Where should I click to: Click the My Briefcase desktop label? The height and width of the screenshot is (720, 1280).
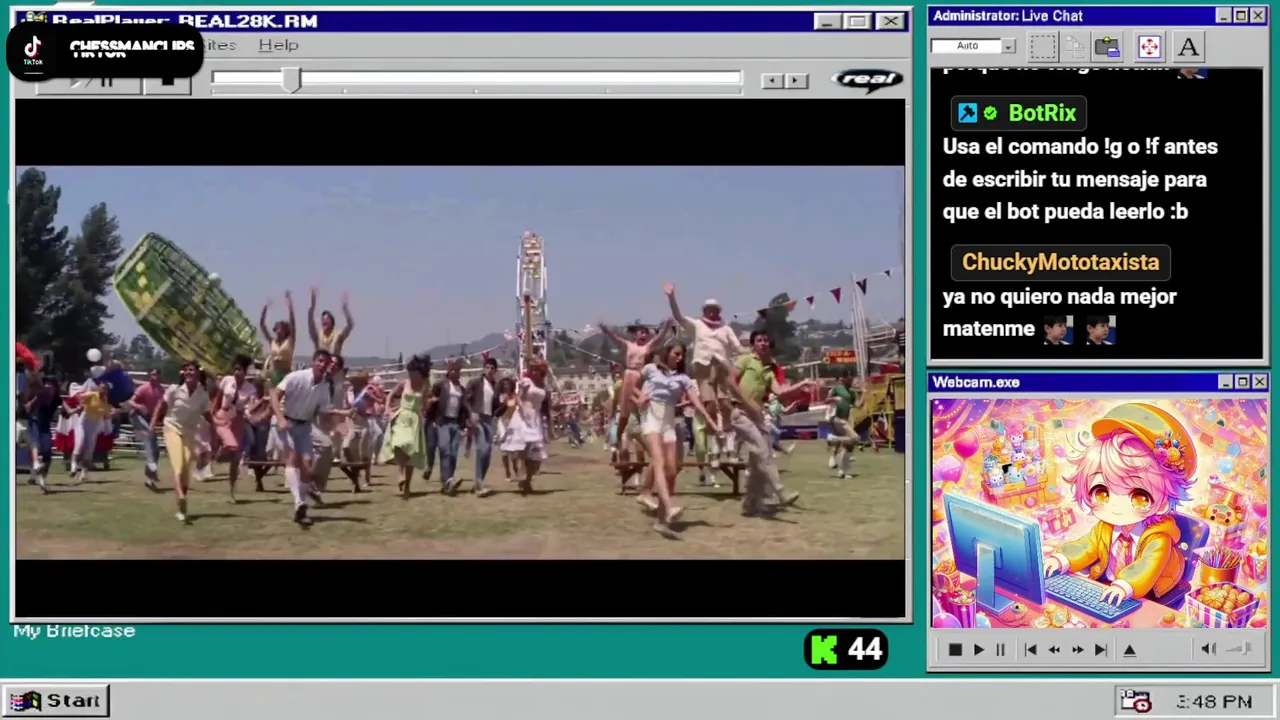click(74, 631)
